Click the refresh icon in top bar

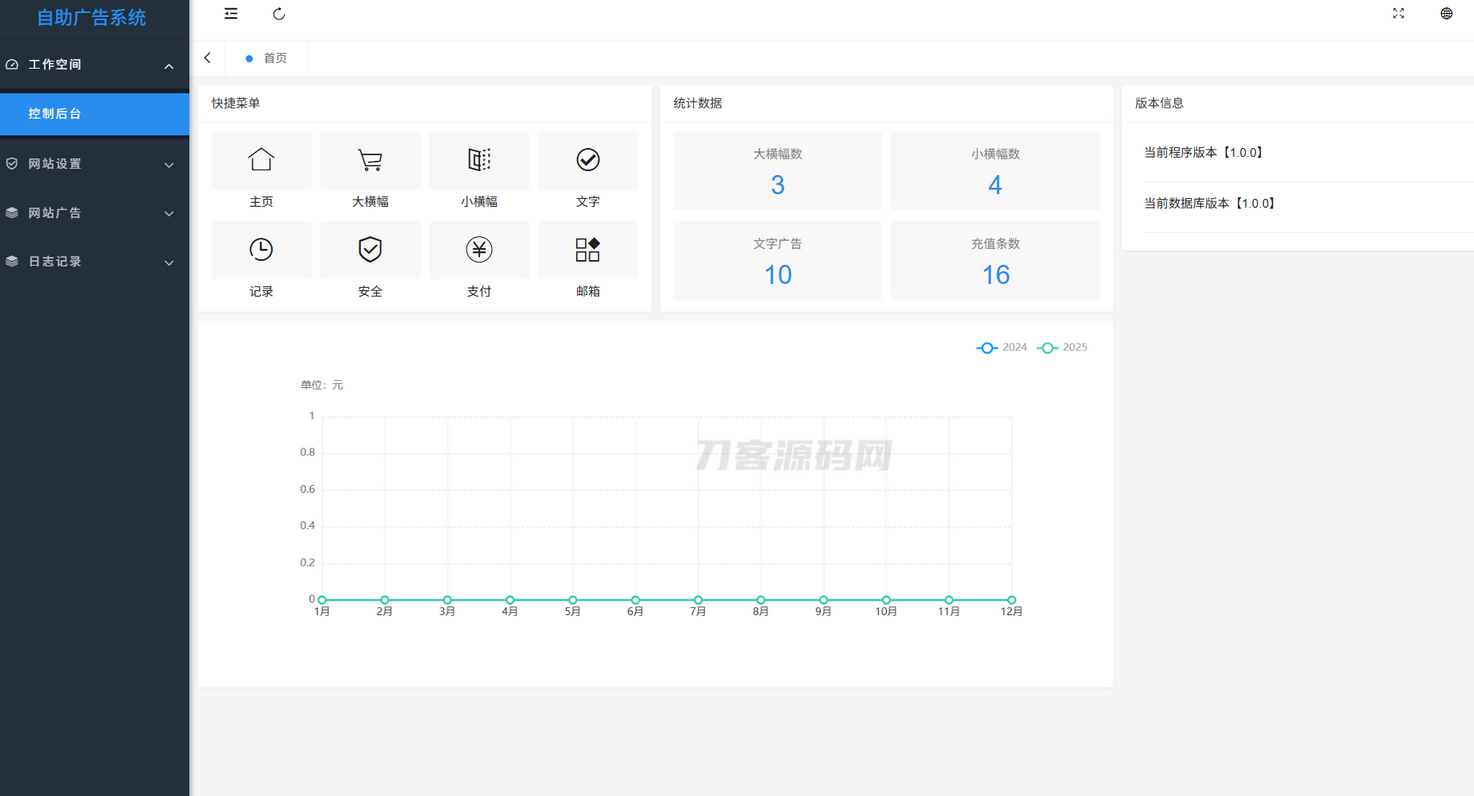pos(279,14)
